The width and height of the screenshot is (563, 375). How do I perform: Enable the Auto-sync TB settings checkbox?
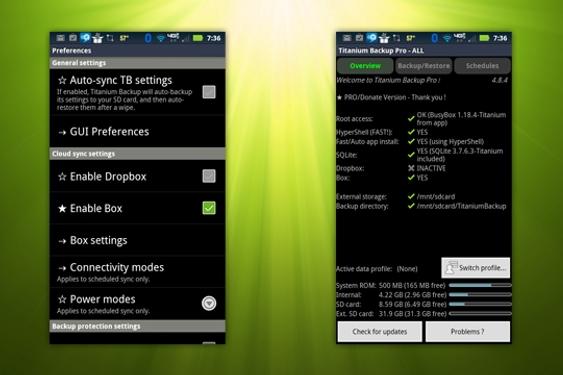pyautogui.click(x=209, y=92)
